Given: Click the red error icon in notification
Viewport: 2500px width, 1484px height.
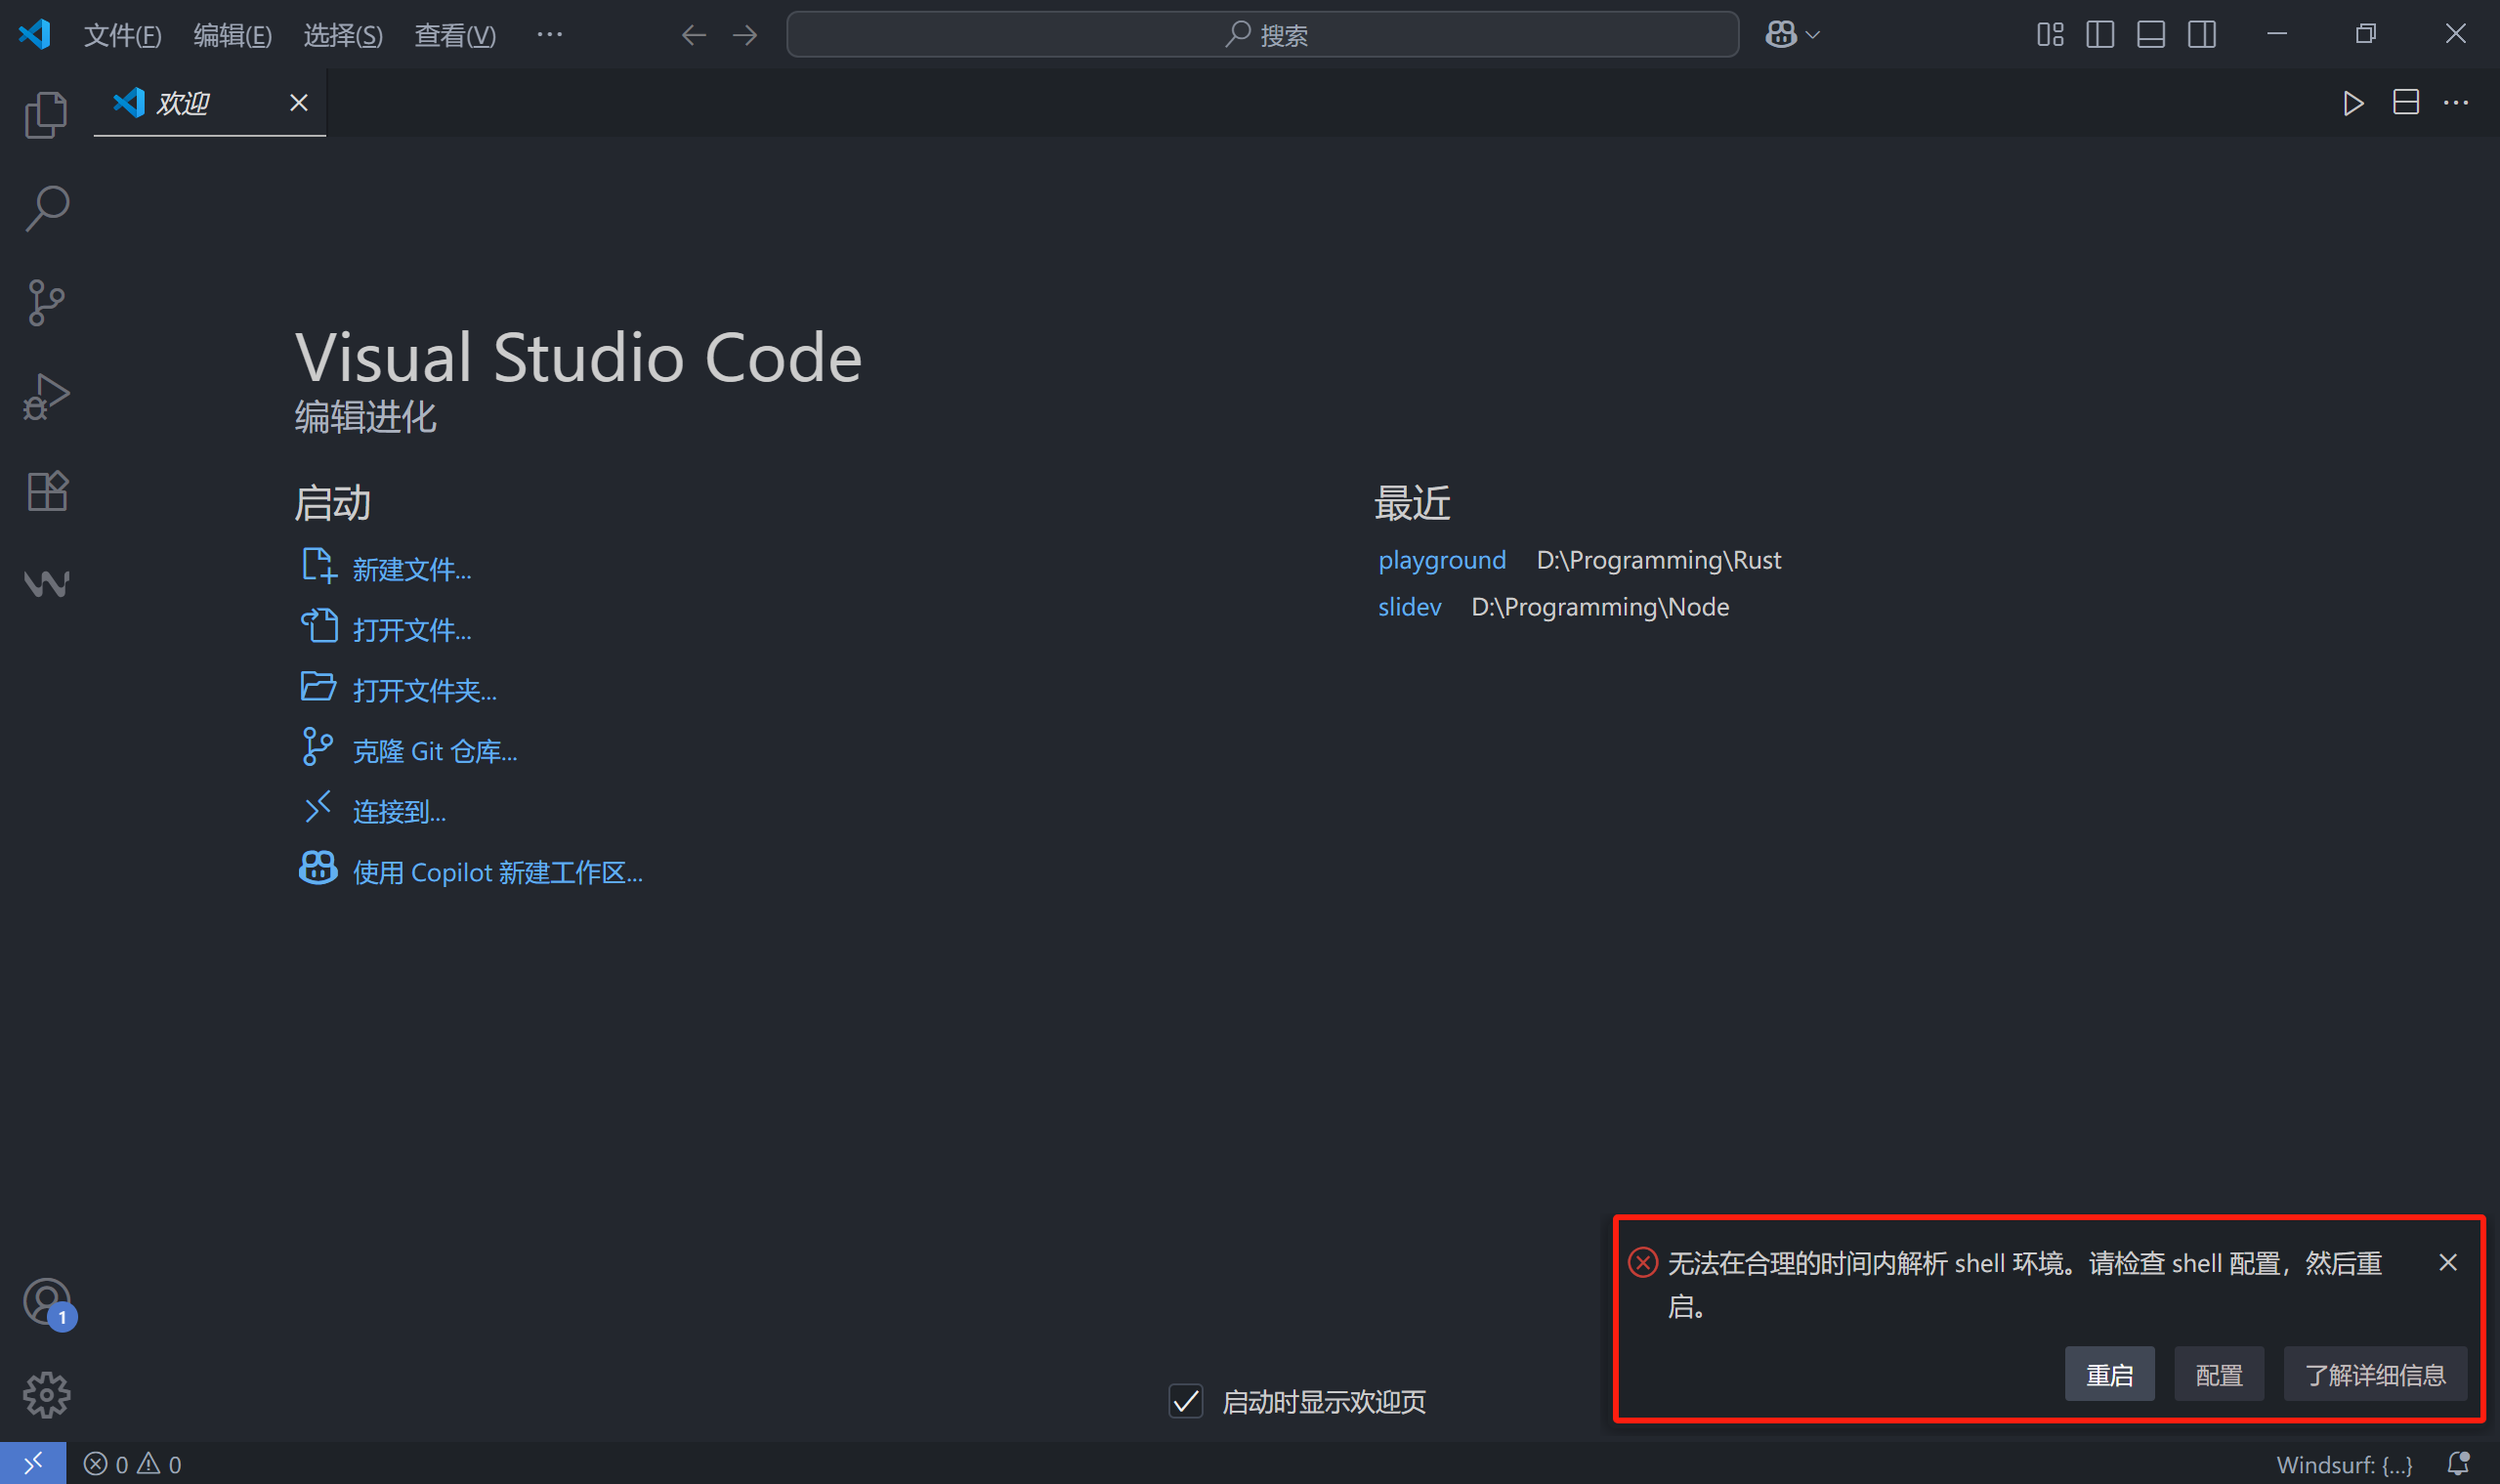Looking at the screenshot, I should [x=1642, y=1262].
